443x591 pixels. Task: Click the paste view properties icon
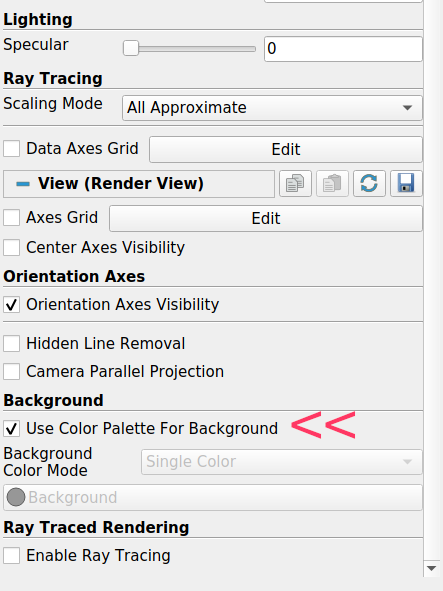pyautogui.click(x=332, y=184)
